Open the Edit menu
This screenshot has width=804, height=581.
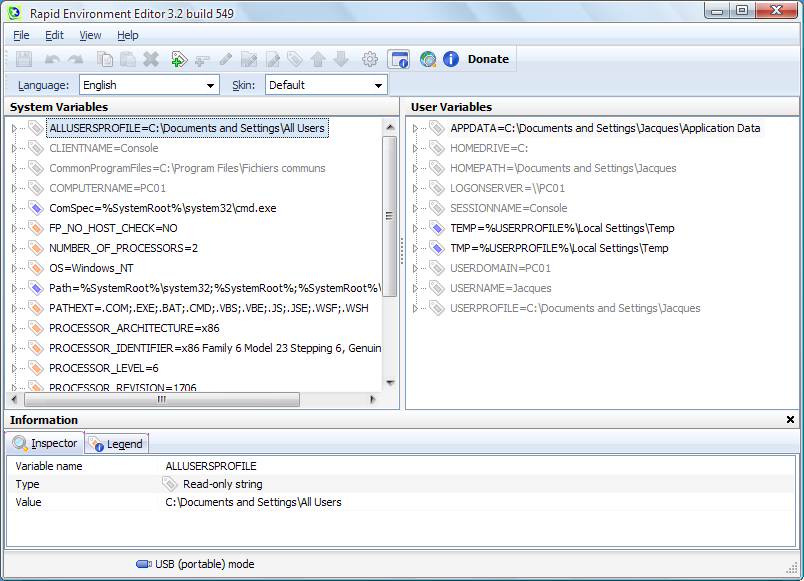click(x=54, y=35)
